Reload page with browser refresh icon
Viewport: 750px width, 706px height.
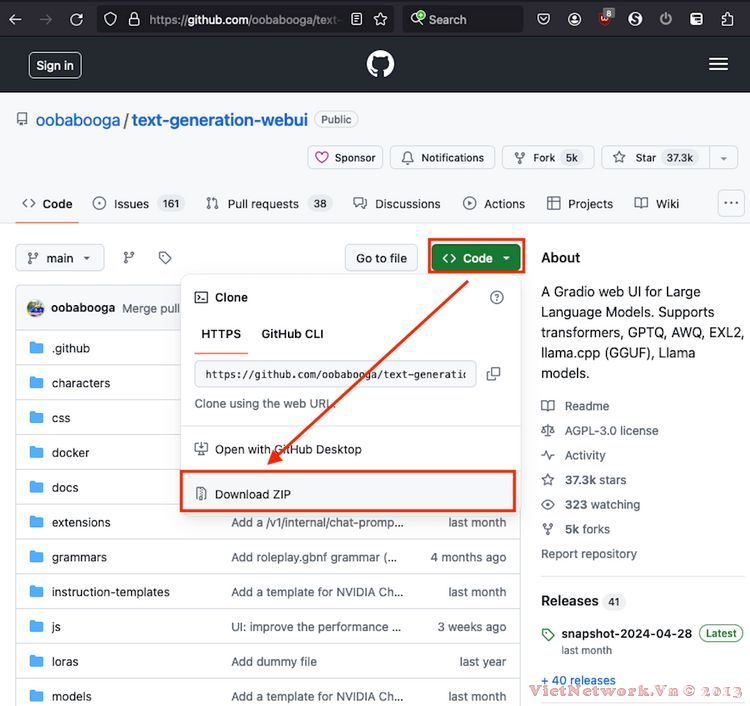[77, 19]
